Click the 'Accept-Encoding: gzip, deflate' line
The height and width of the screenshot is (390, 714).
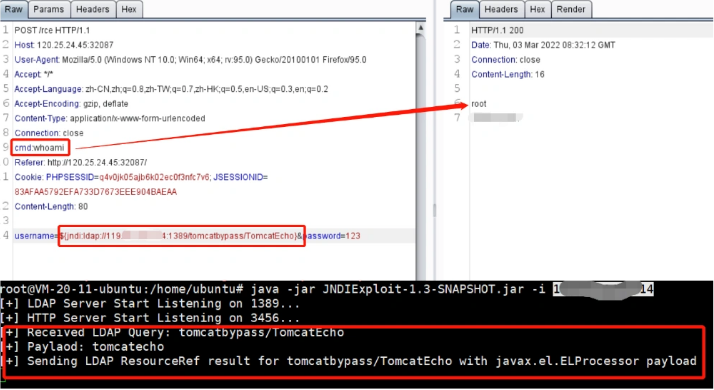point(71,103)
